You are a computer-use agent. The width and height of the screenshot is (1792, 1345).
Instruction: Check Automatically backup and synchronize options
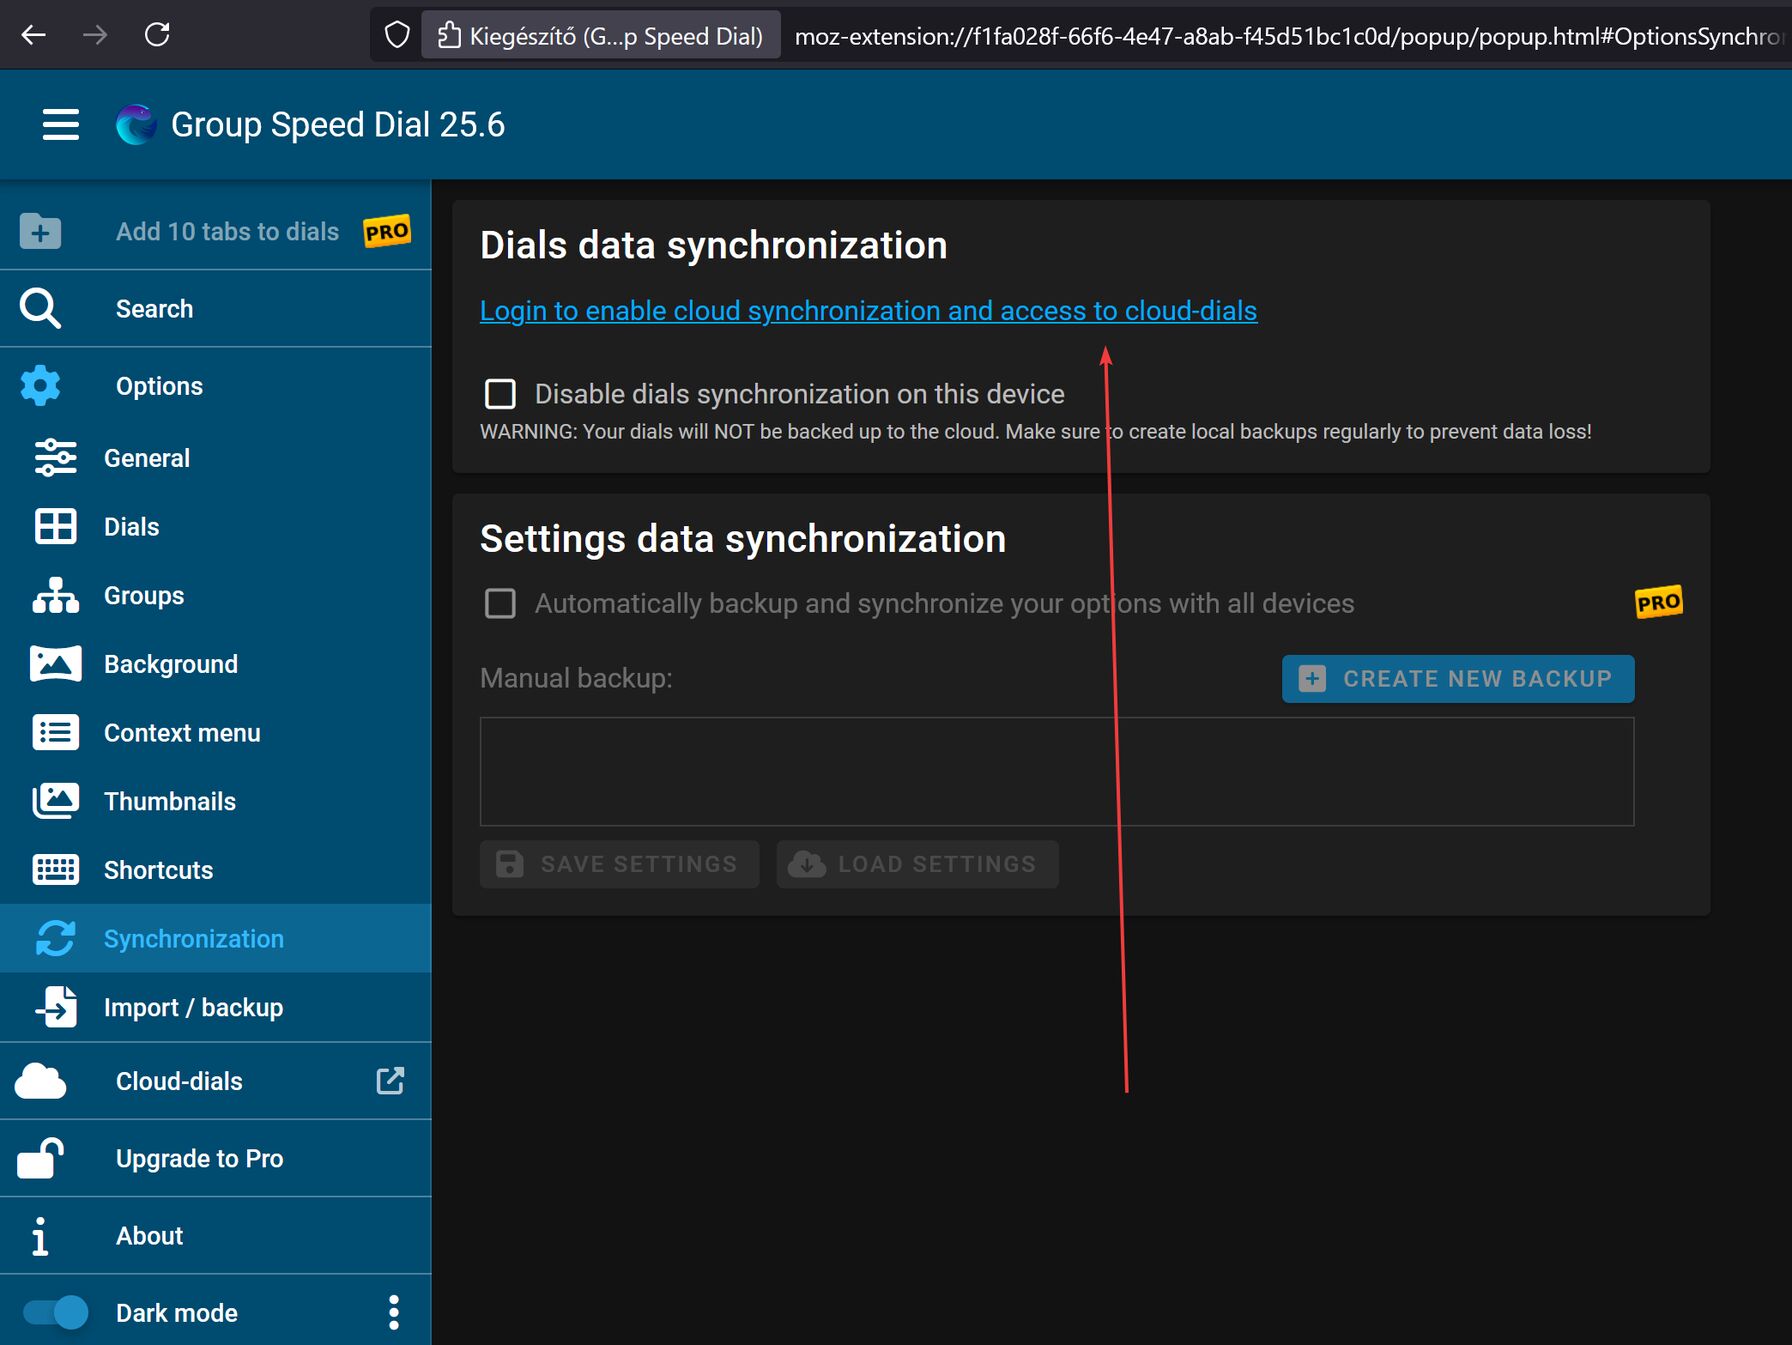(x=500, y=603)
